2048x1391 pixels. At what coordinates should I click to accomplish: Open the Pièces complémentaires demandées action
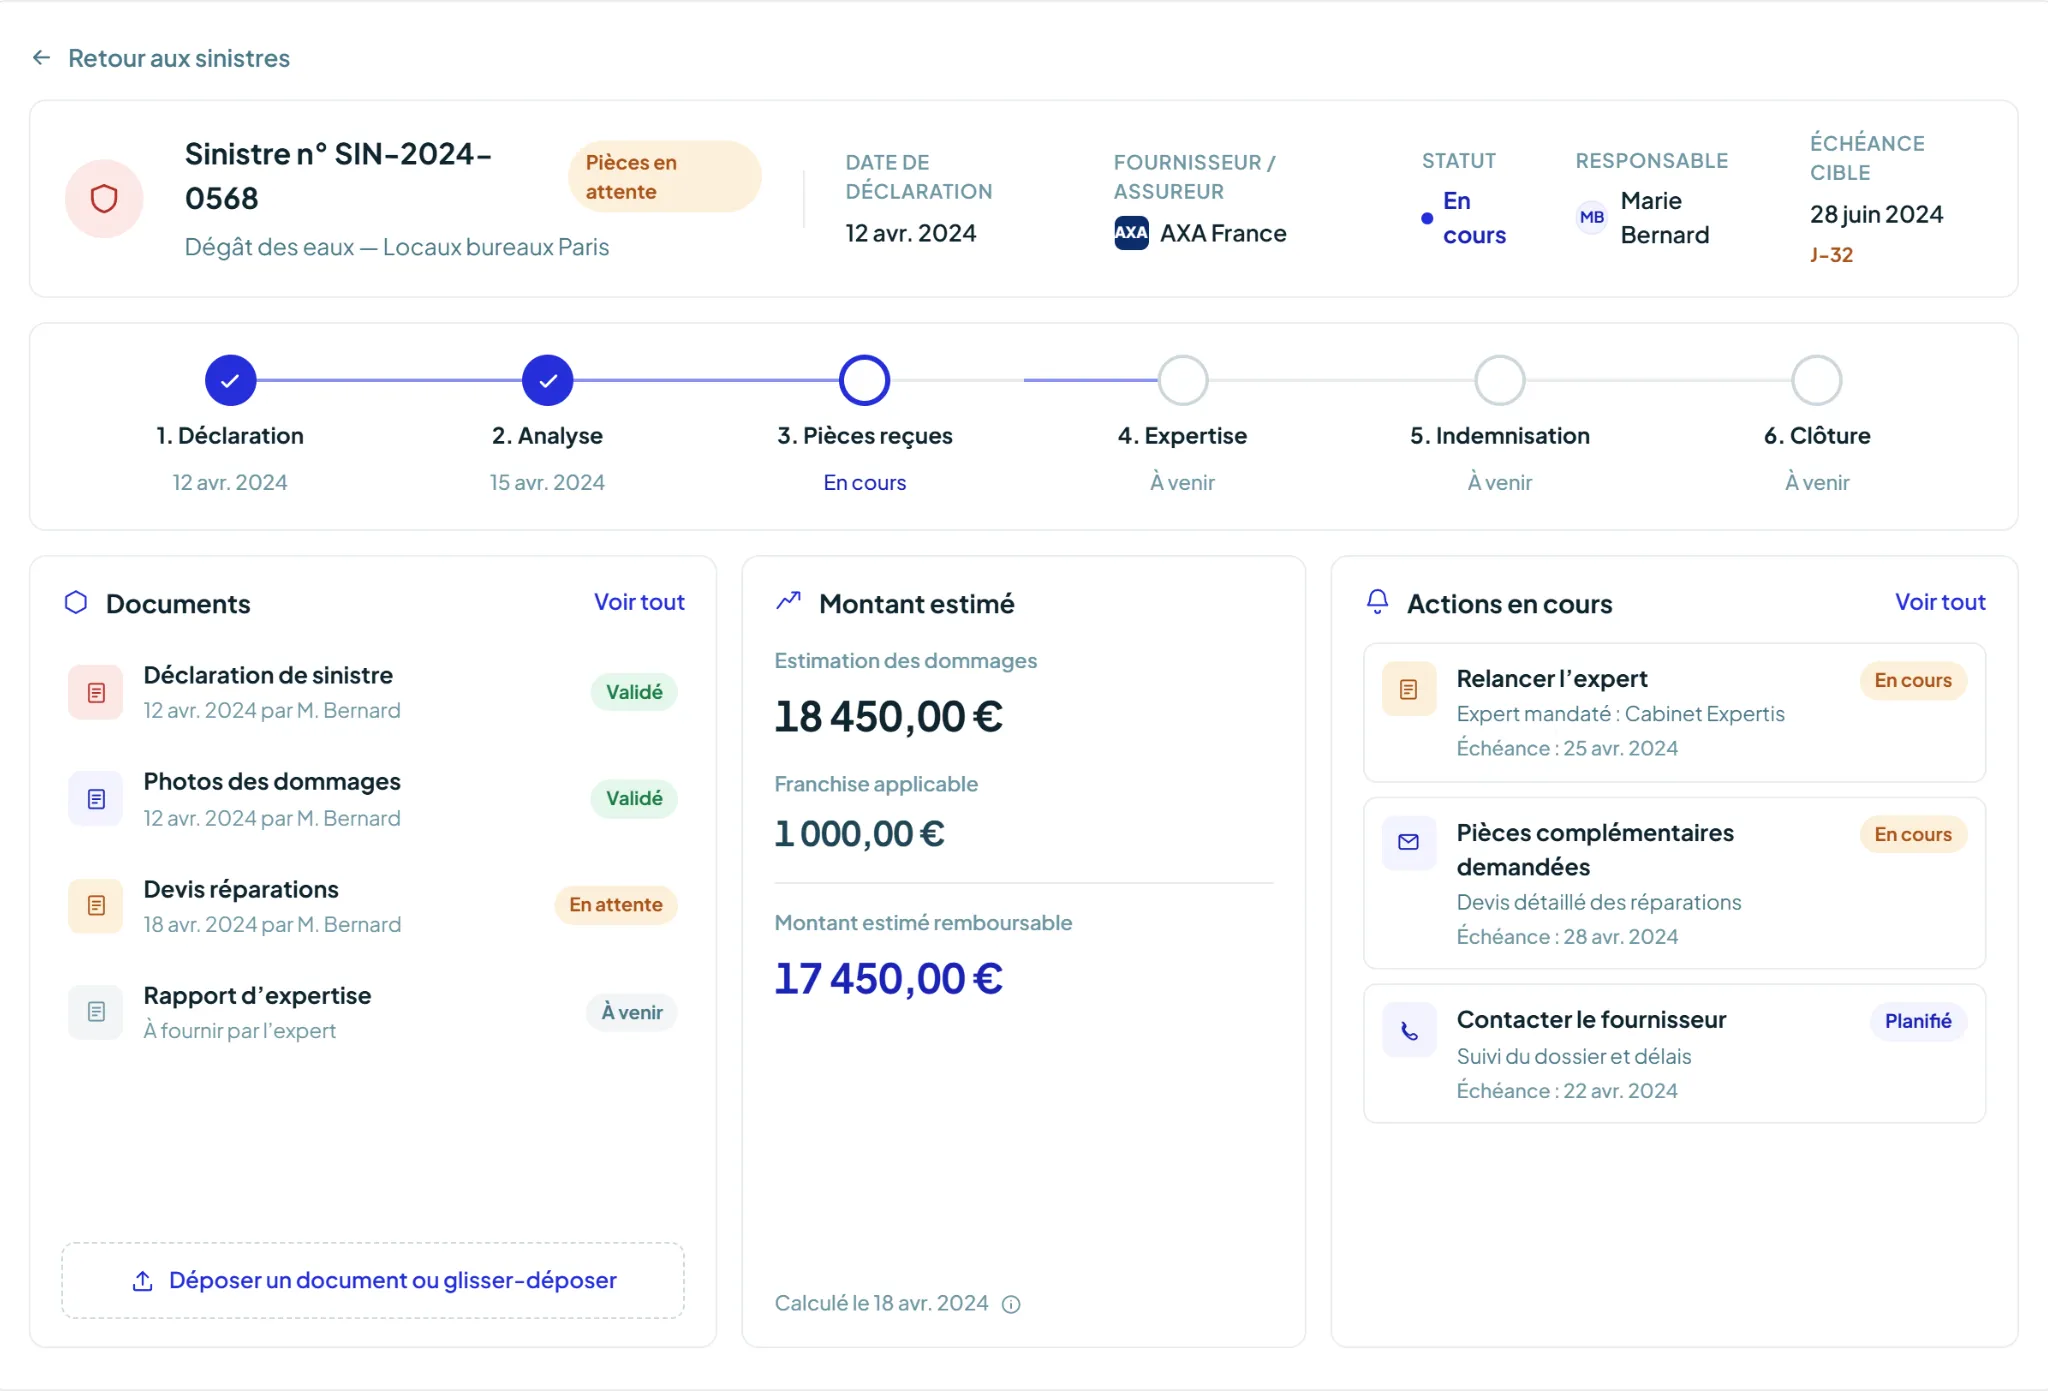(x=1674, y=883)
